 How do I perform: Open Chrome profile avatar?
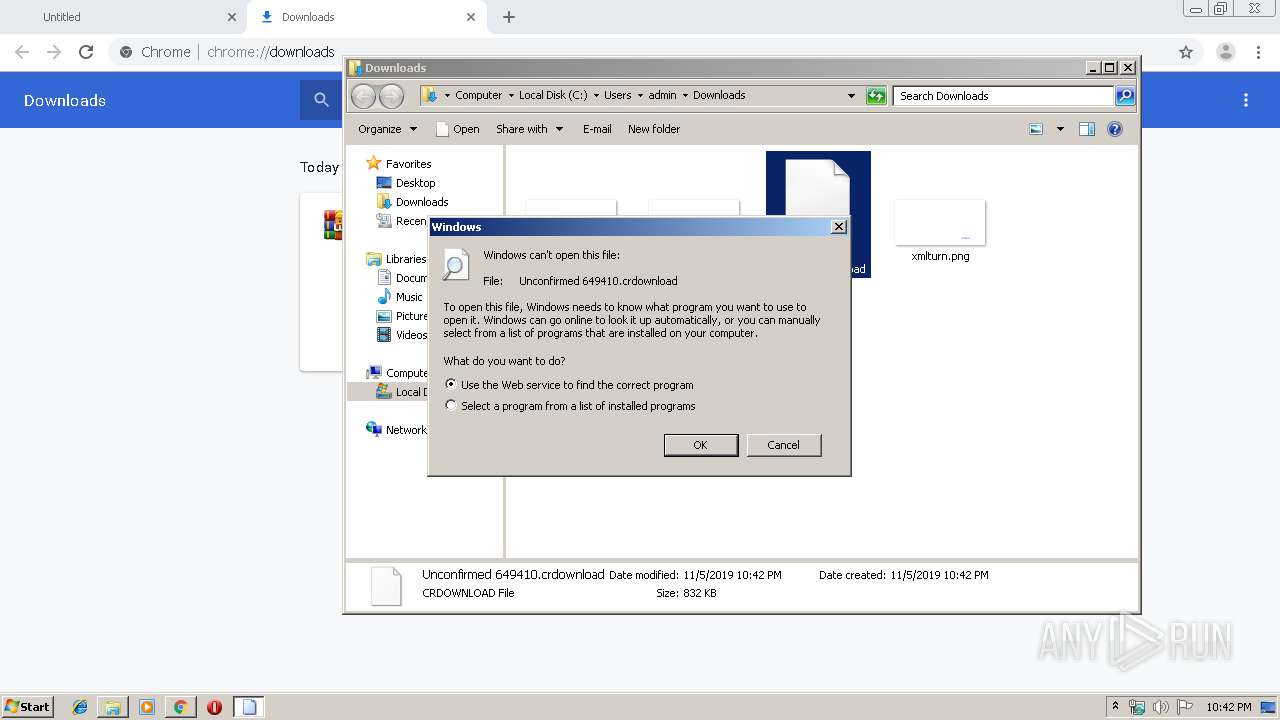pos(1225,52)
